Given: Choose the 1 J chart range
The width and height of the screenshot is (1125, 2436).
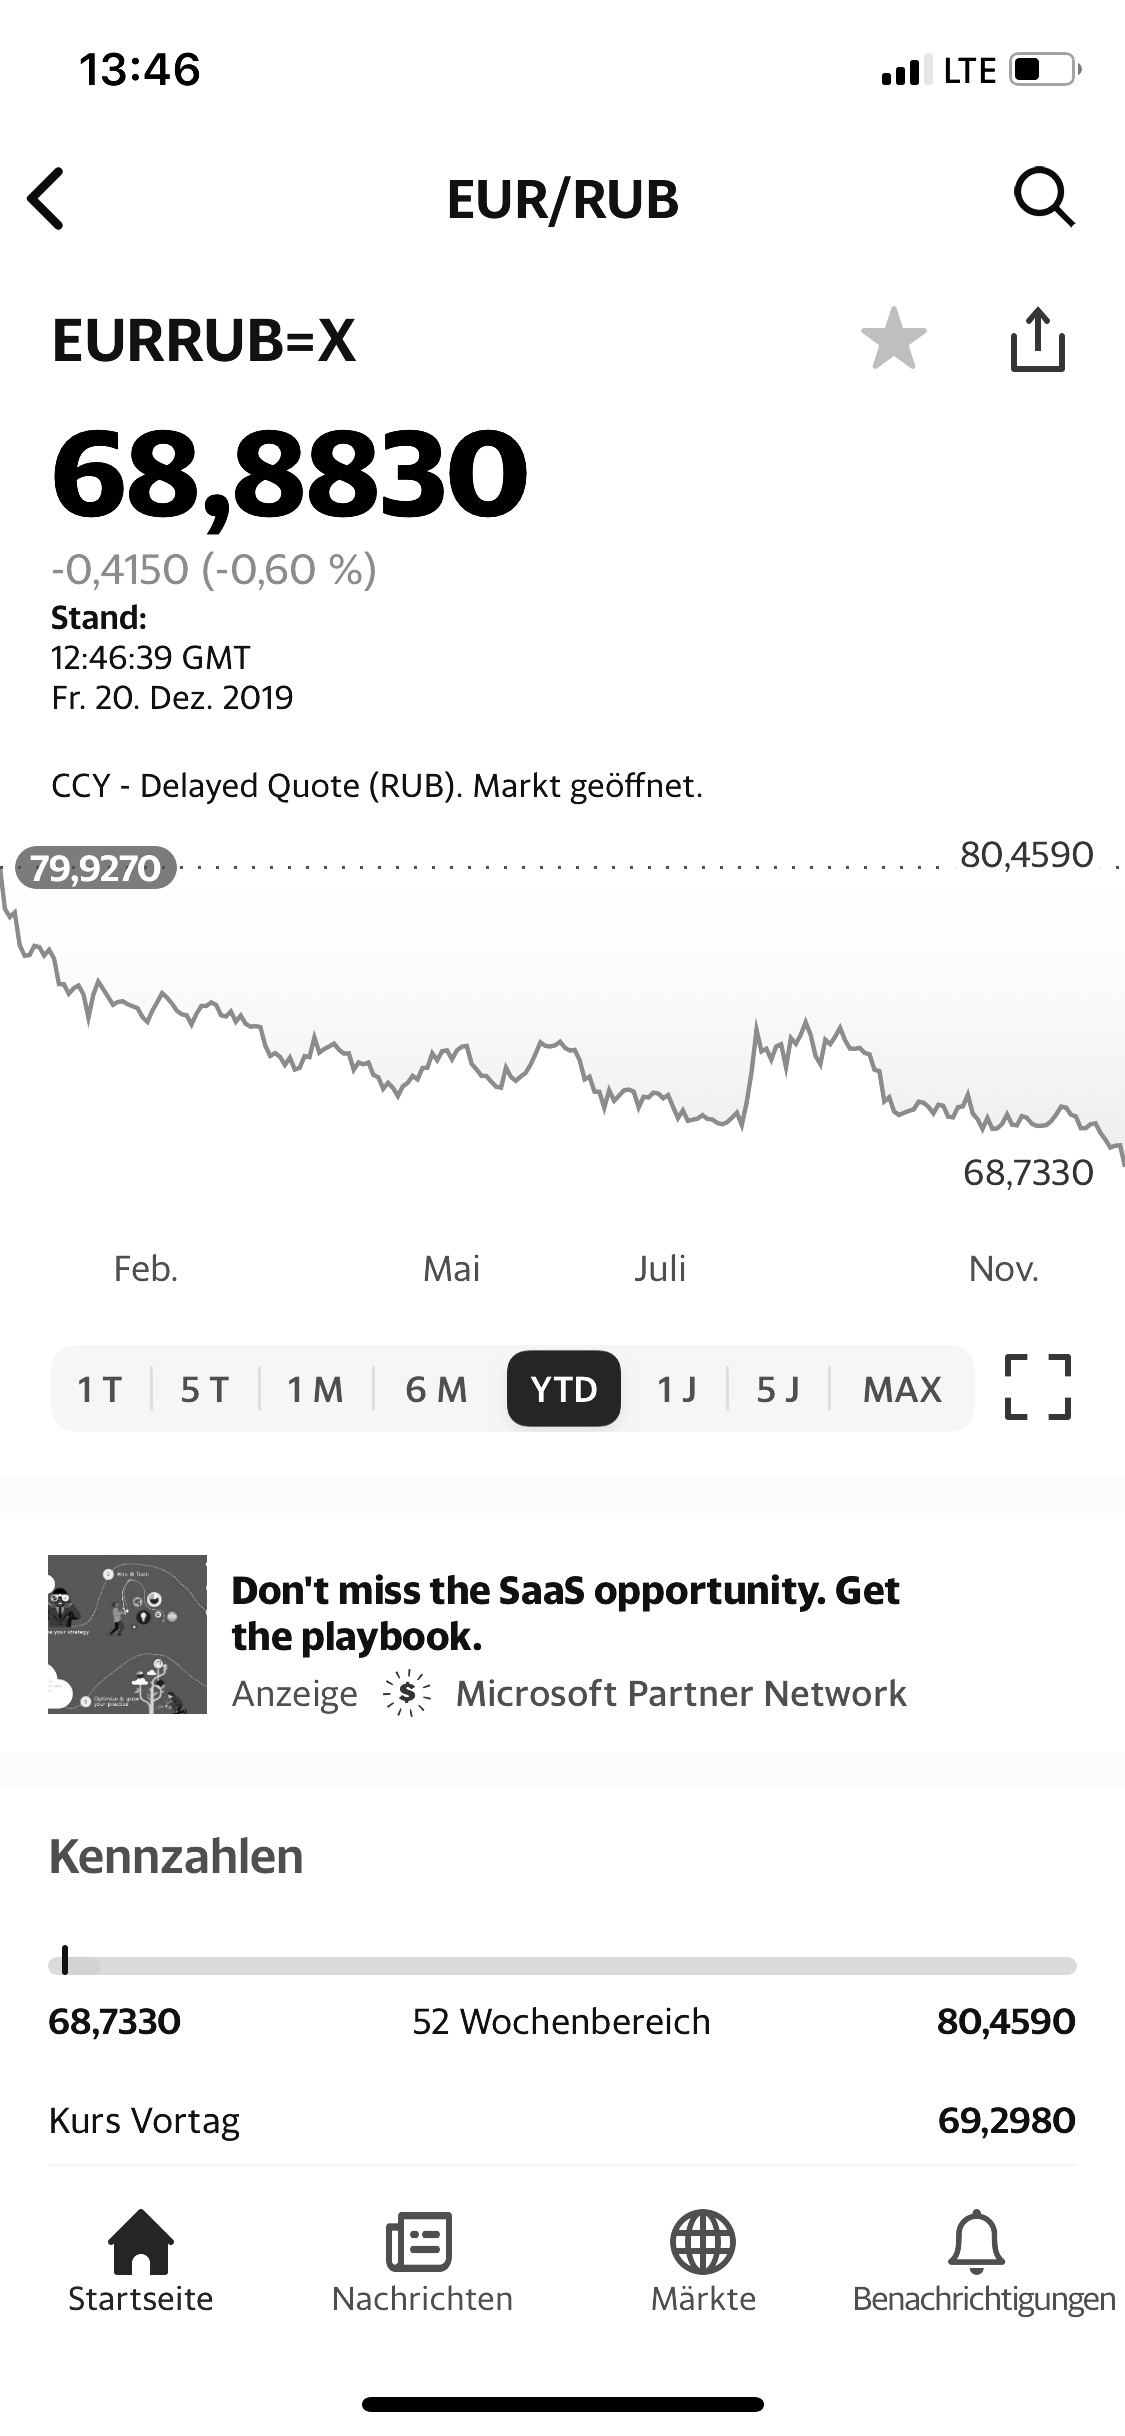Looking at the screenshot, I should [x=676, y=1389].
